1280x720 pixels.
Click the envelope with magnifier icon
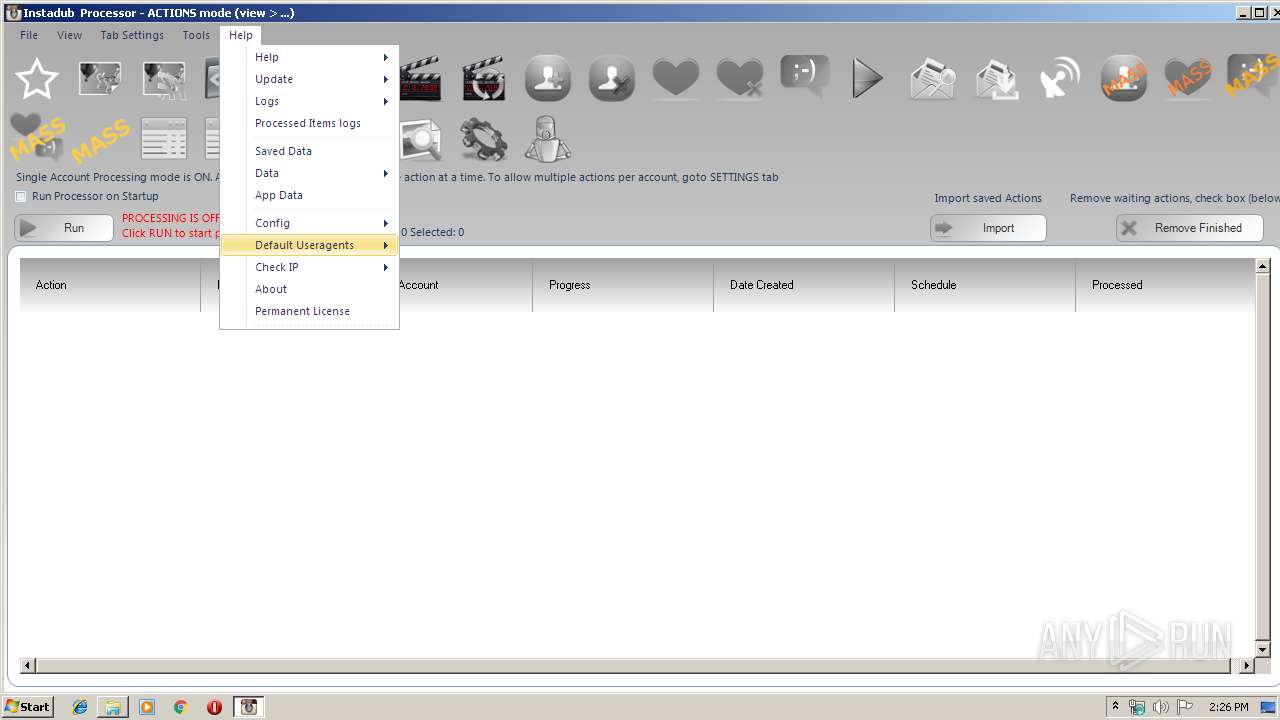pos(932,78)
